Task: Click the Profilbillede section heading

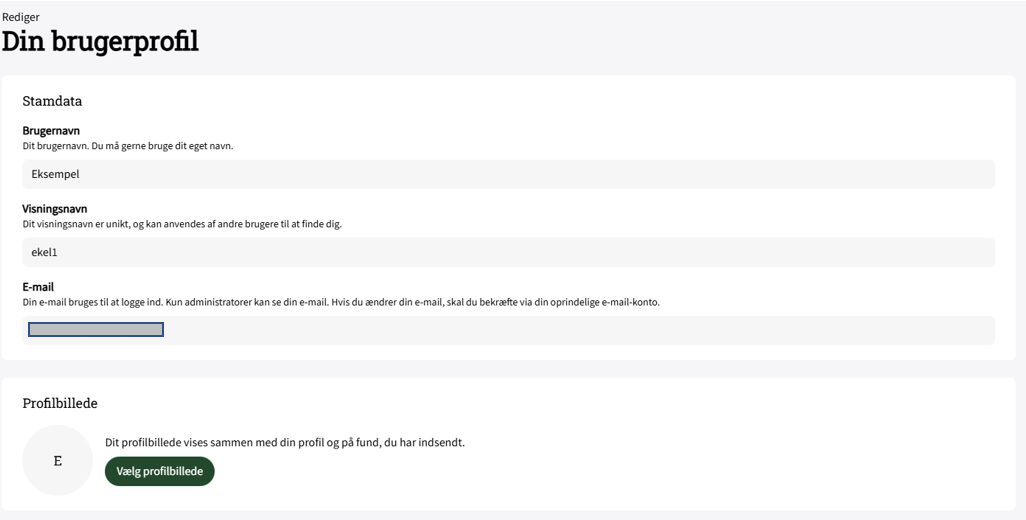Action: (x=60, y=403)
